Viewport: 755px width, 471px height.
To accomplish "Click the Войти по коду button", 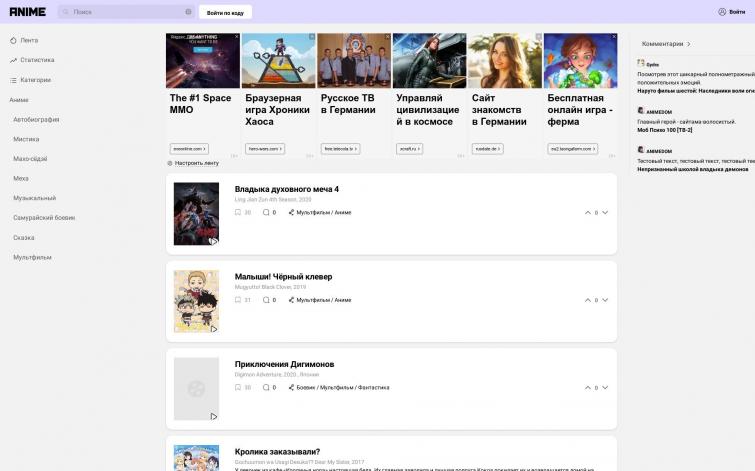I will click(x=225, y=13).
